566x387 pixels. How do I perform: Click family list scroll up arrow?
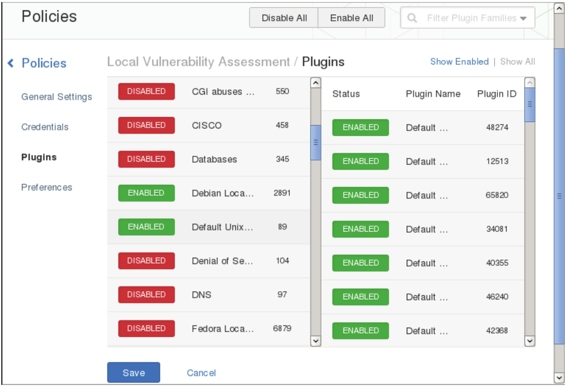(315, 83)
